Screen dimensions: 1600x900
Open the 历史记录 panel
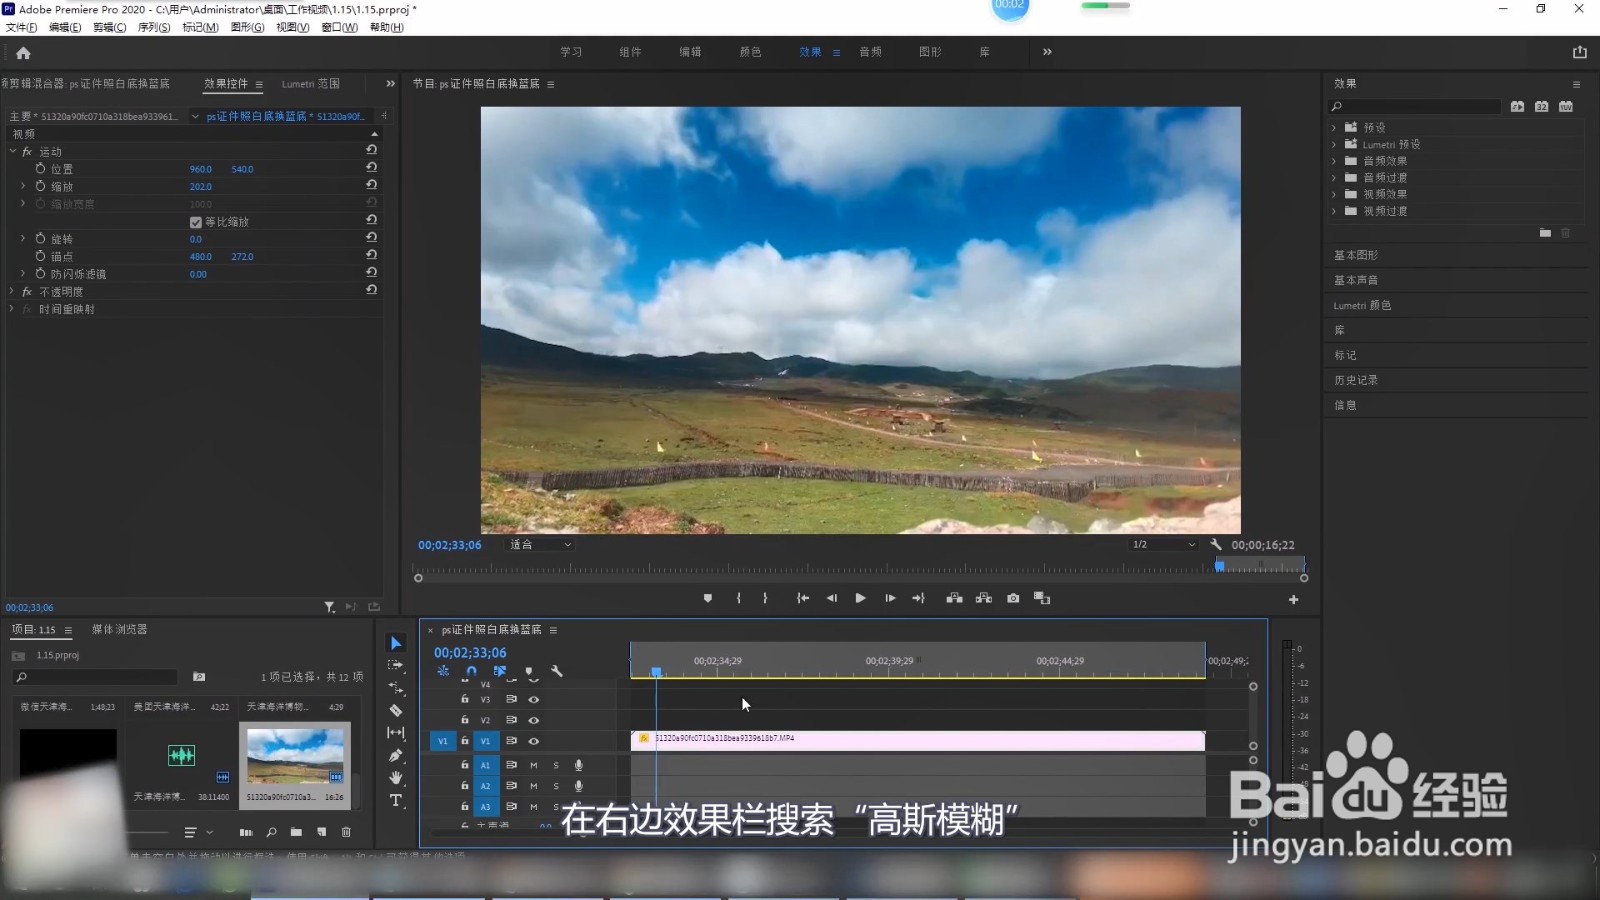click(1356, 380)
